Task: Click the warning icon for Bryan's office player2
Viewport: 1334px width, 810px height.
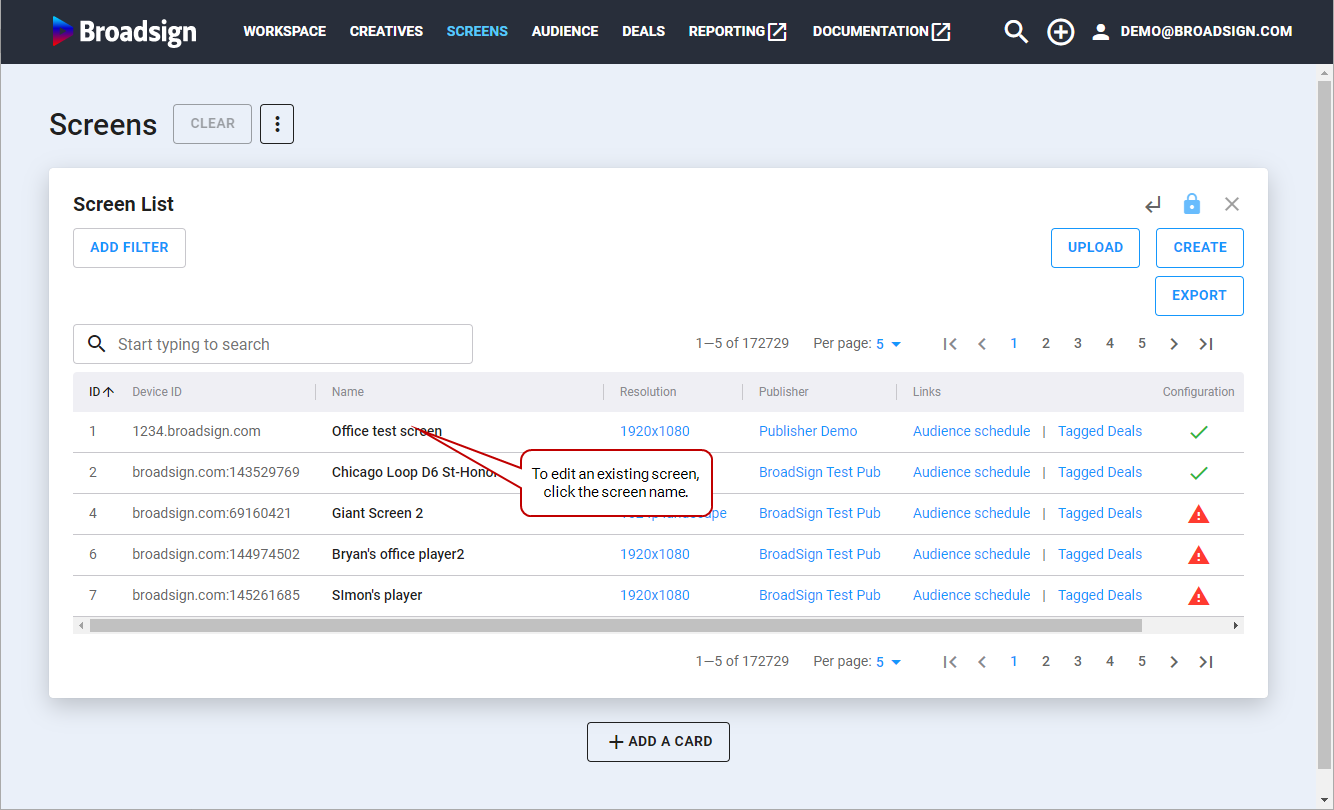Action: coord(1199,555)
